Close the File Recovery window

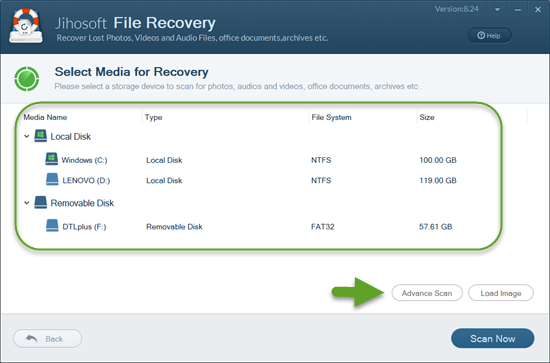[538, 10]
